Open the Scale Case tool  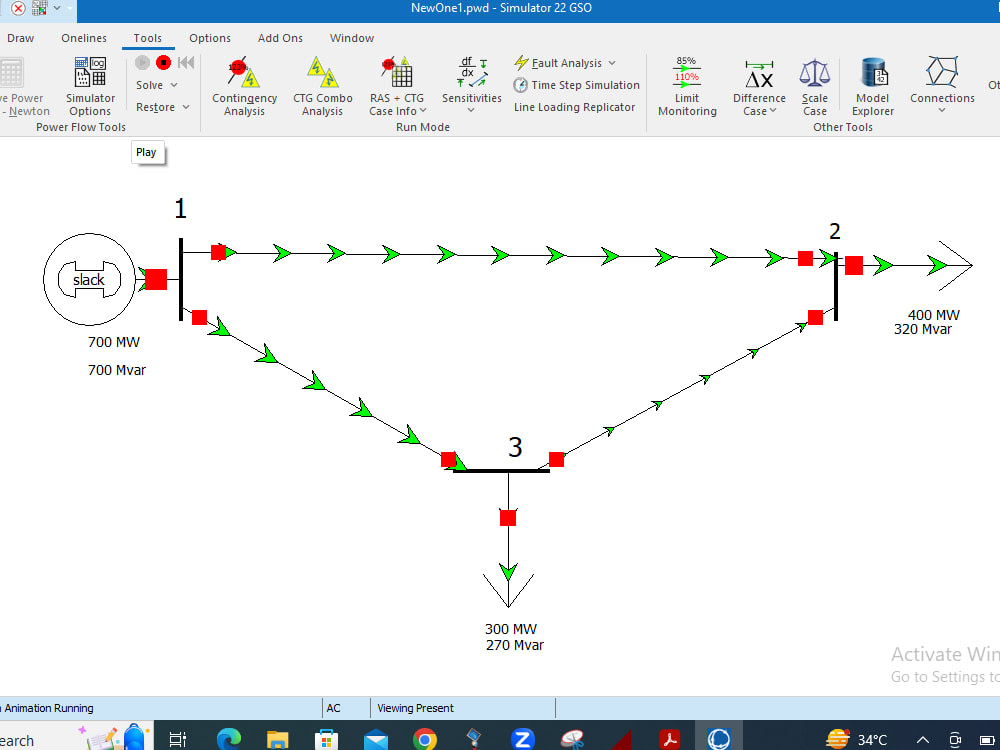click(814, 87)
